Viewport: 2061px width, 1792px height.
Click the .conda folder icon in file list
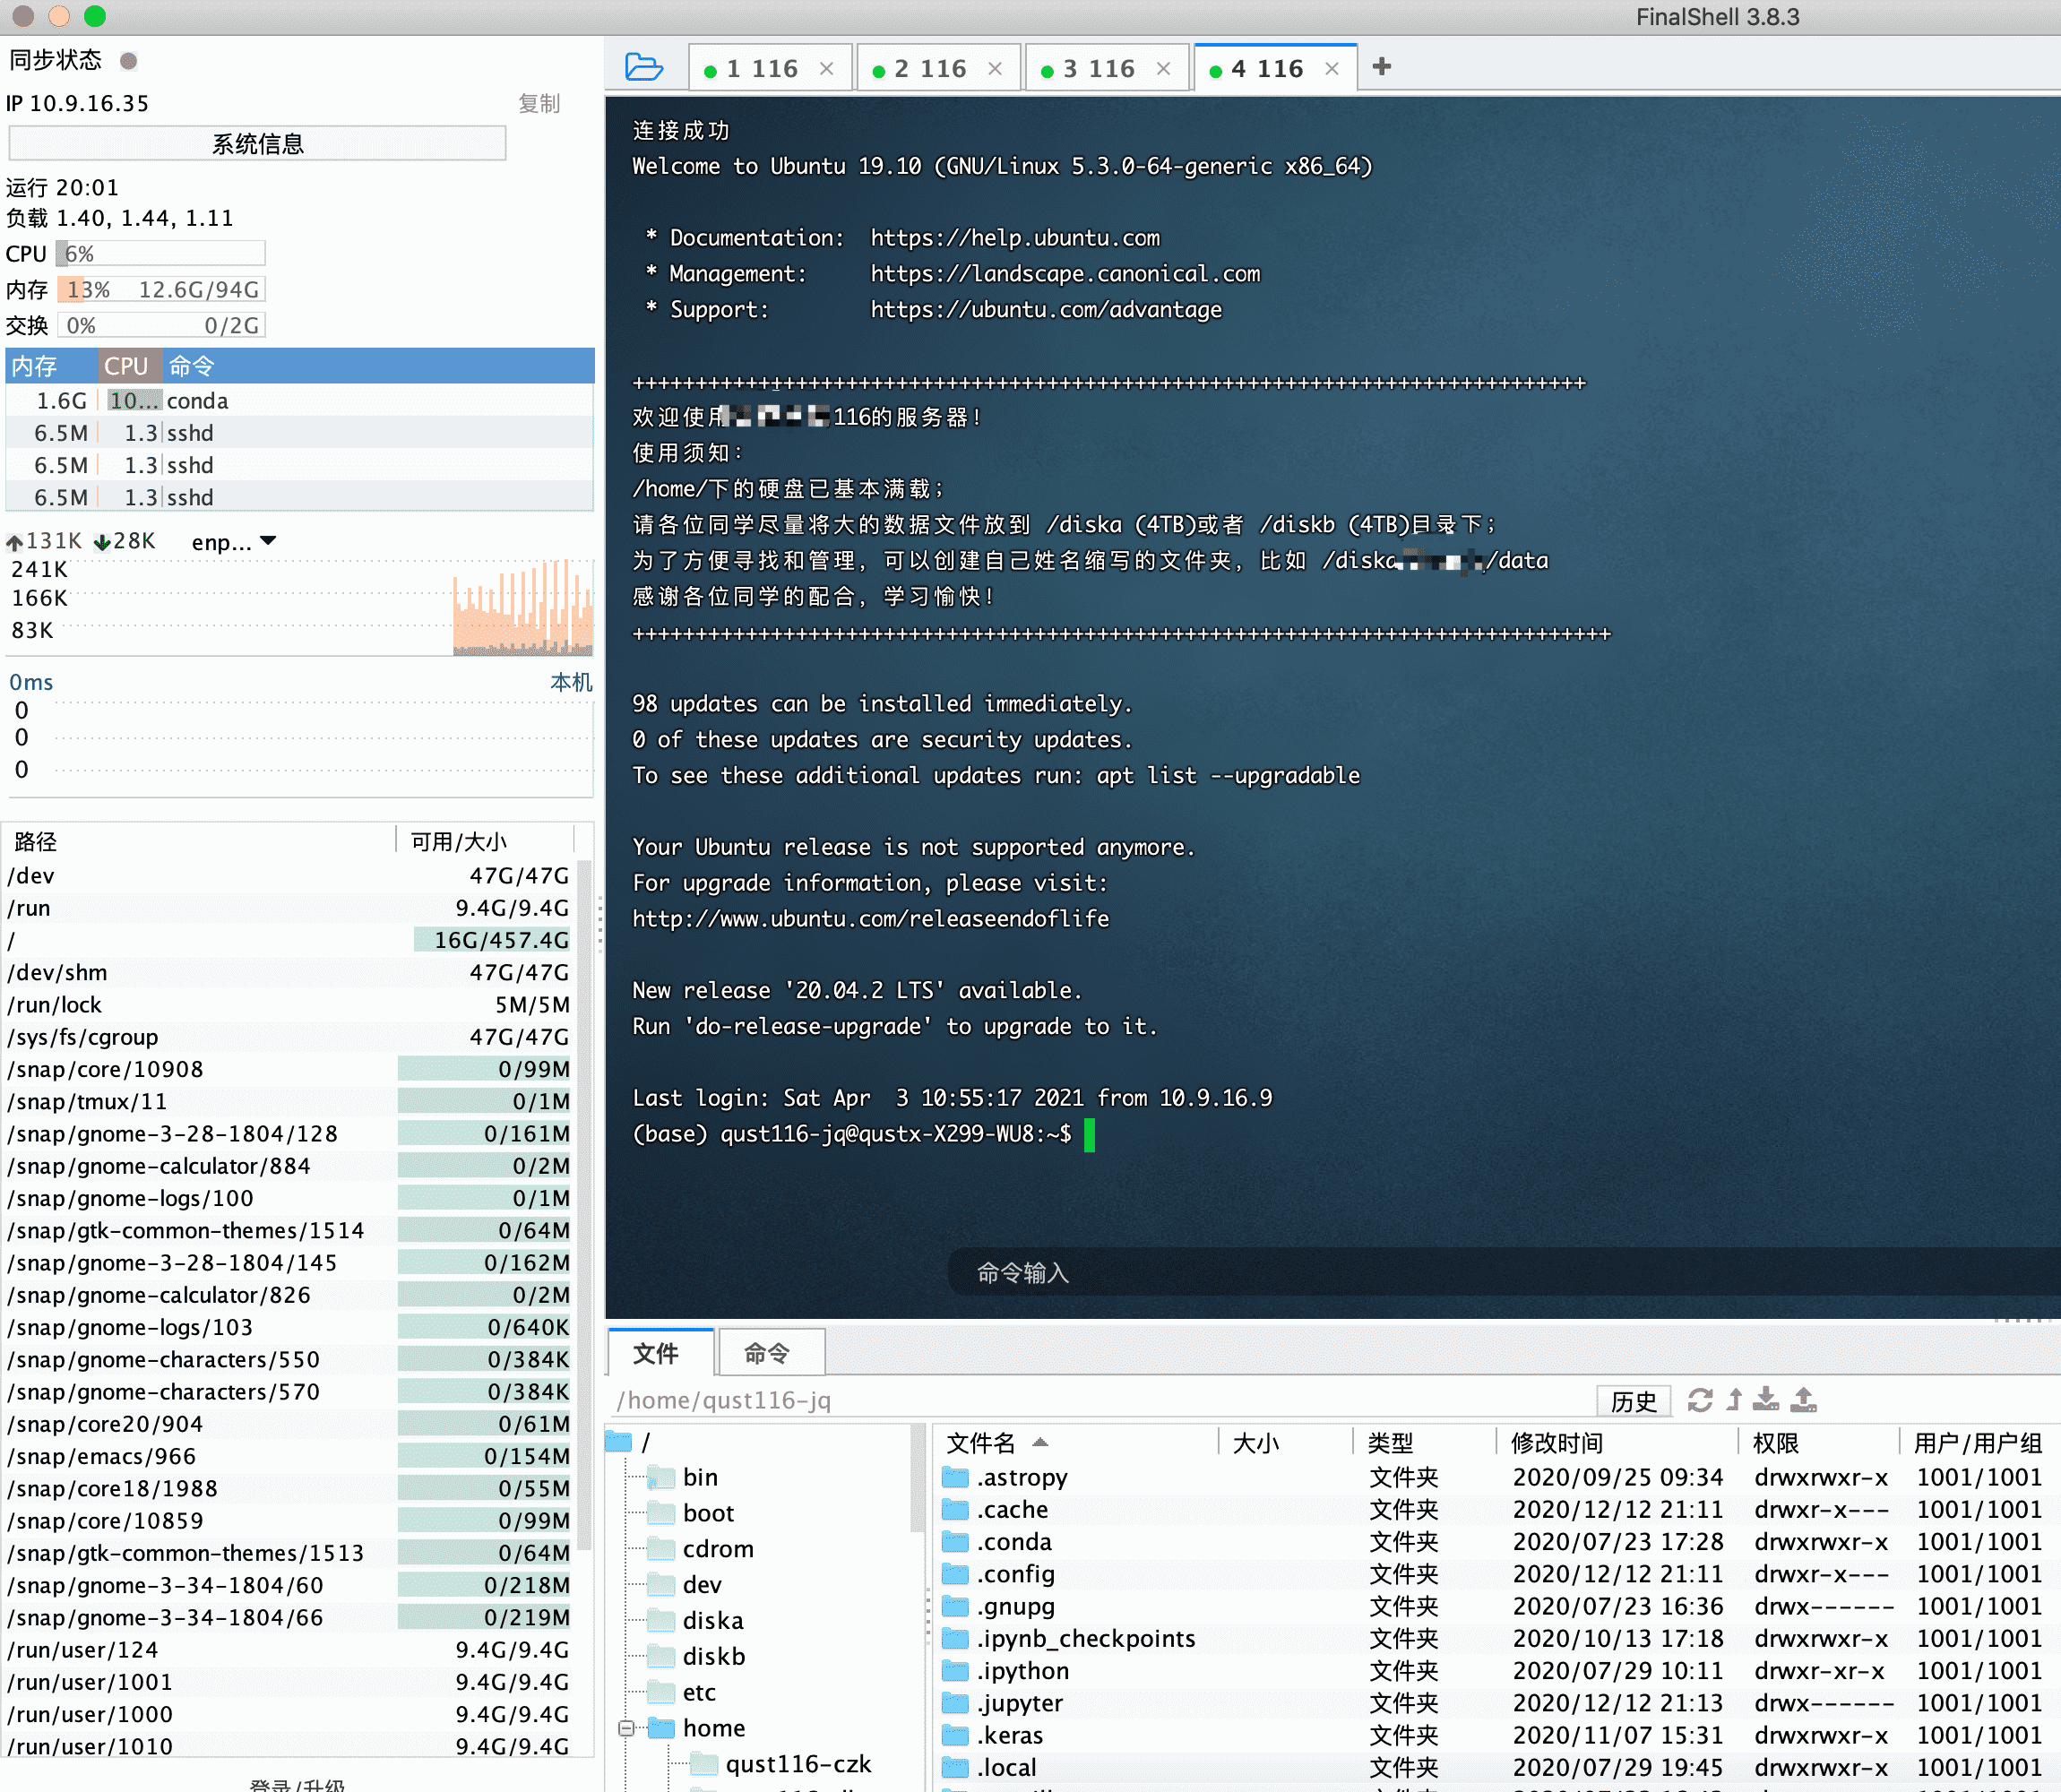pyautogui.click(x=957, y=1542)
